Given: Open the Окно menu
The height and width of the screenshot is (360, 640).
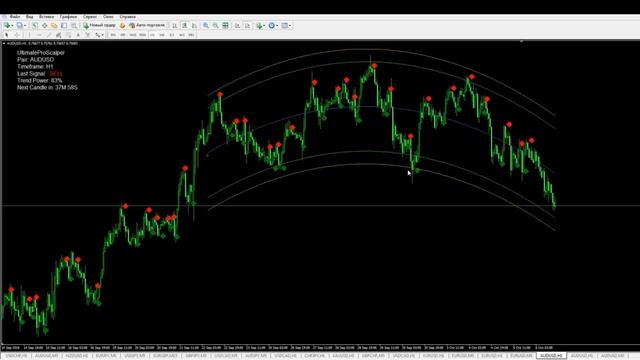Looking at the screenshot, I should [x=108, y=17].
